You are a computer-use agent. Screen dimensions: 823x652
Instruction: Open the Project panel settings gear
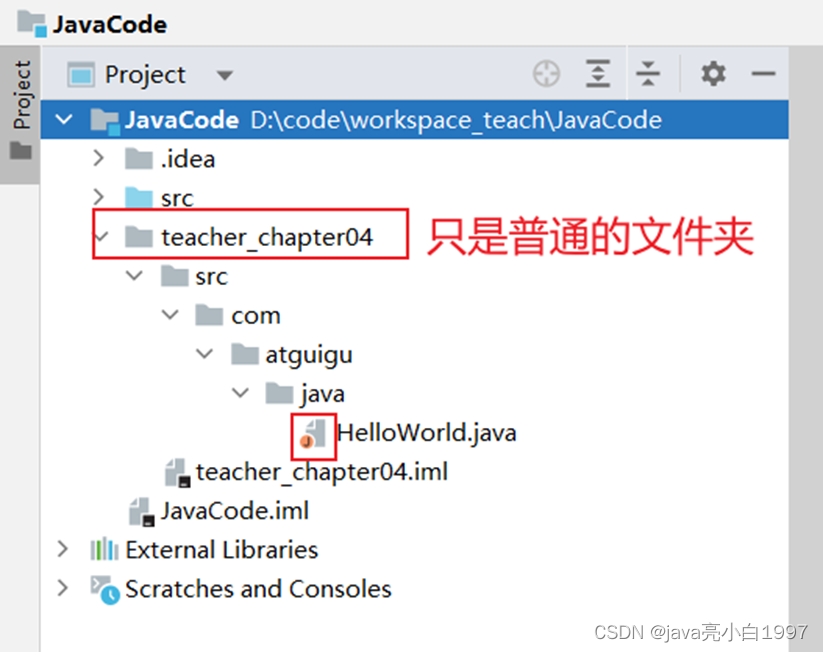pyautogui.click(x=713, y=73)
